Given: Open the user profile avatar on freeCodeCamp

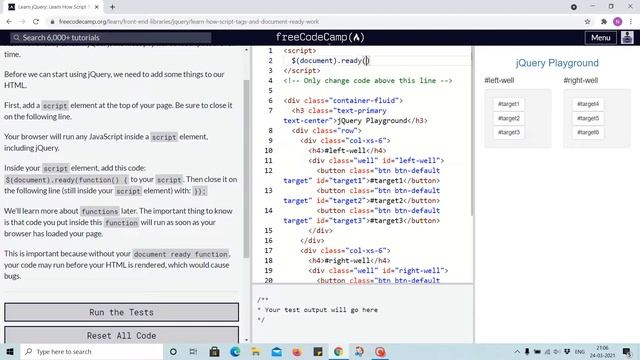Looking at the screenshot, I should 627,38.
